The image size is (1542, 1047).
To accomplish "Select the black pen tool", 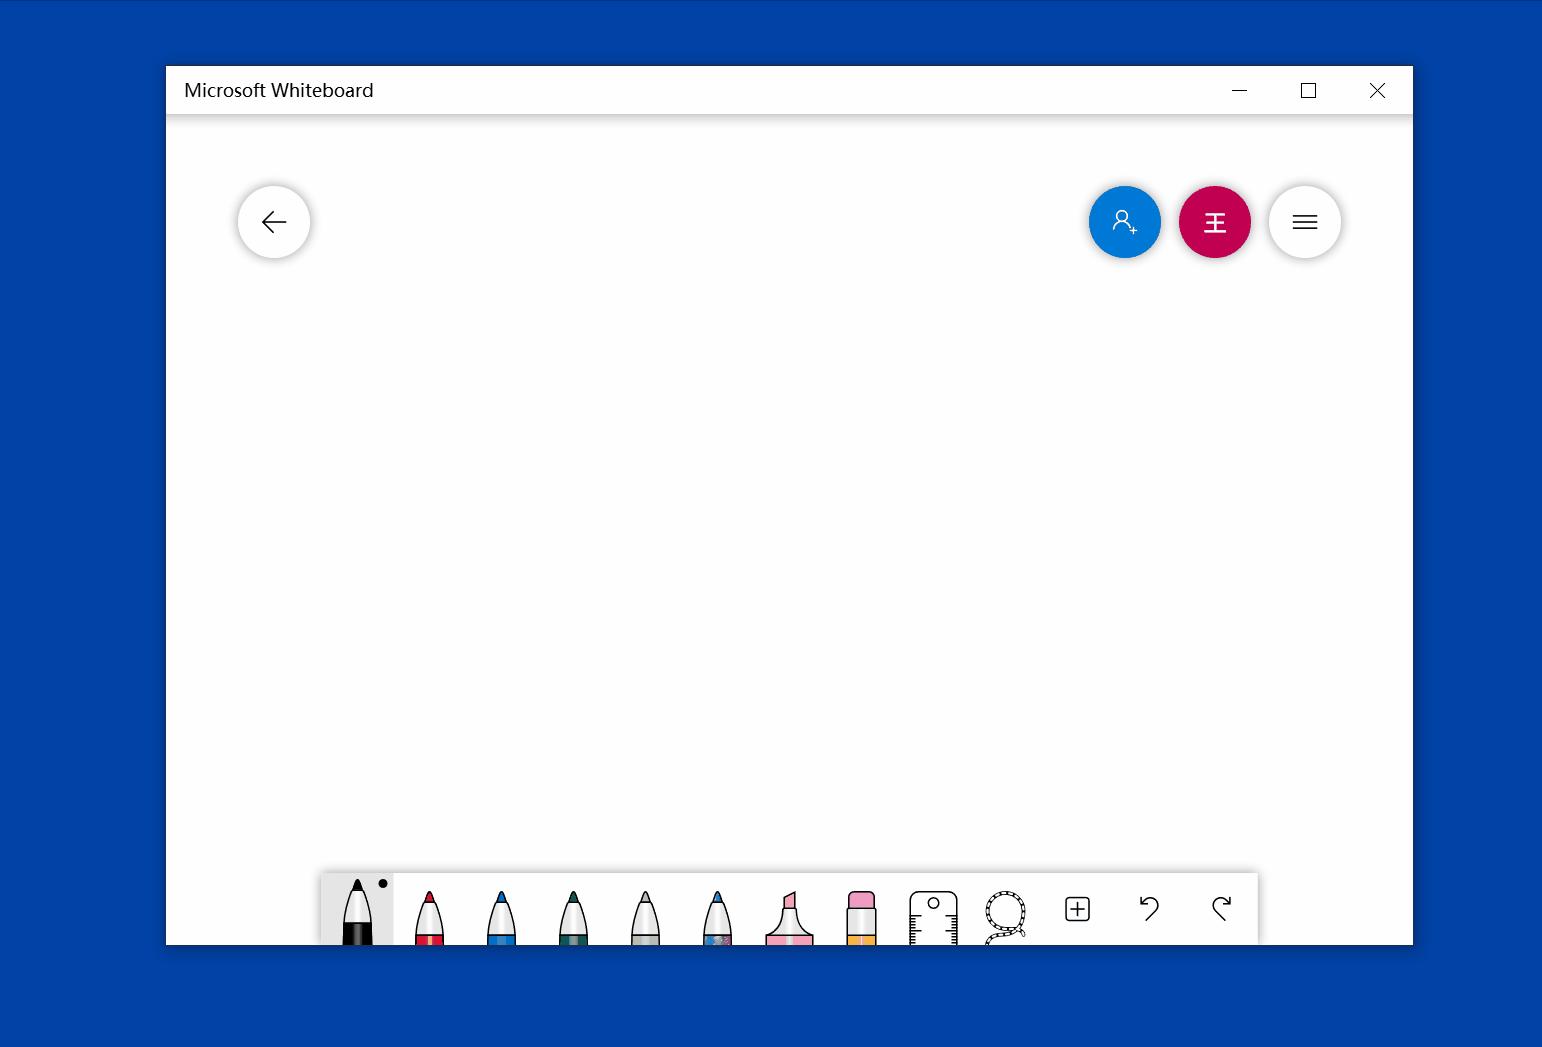I will coord(357,909).
